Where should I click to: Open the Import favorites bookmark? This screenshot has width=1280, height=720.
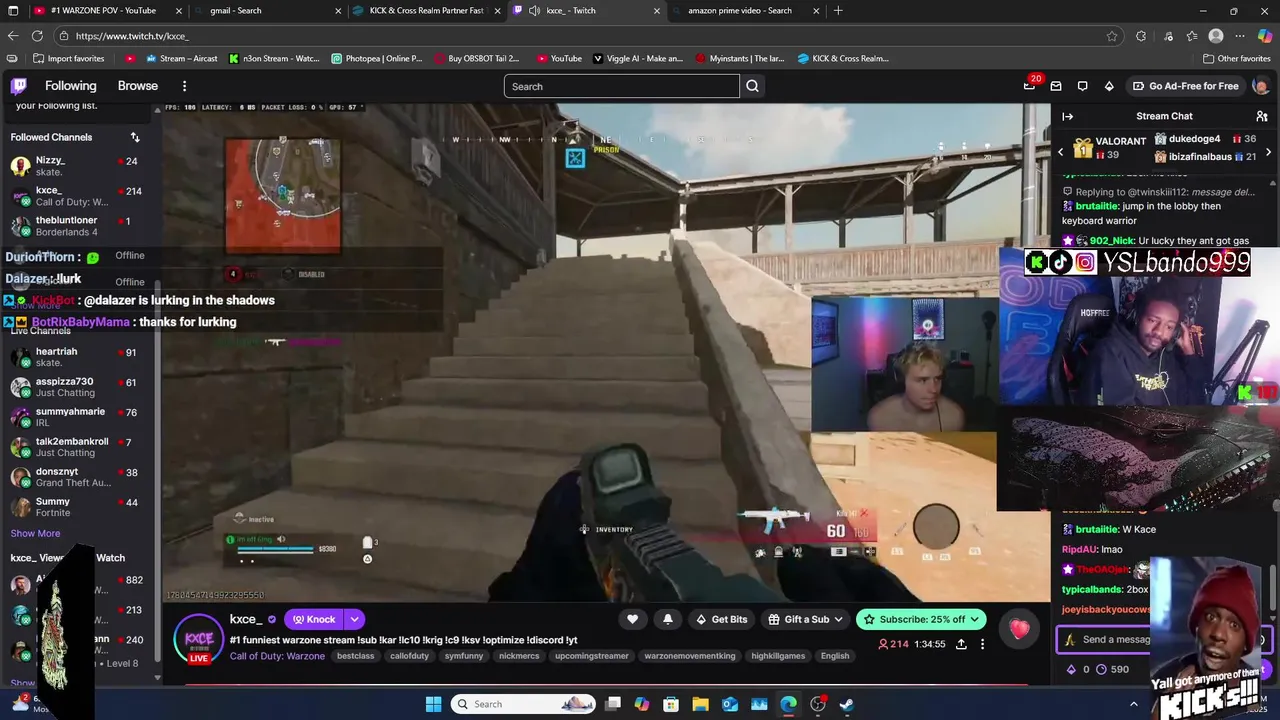[x=69, y=58]
